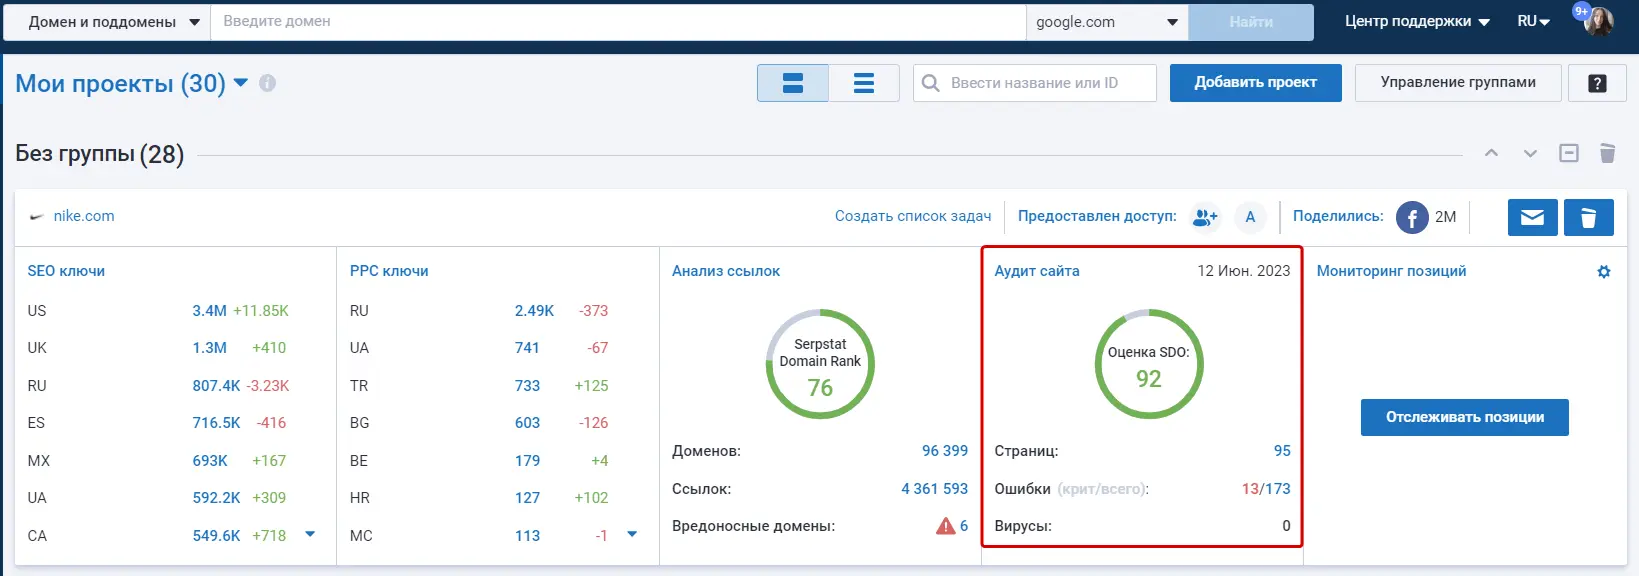
Task: Click backlinks count 4 361 593
Action: tap(935, 489)
